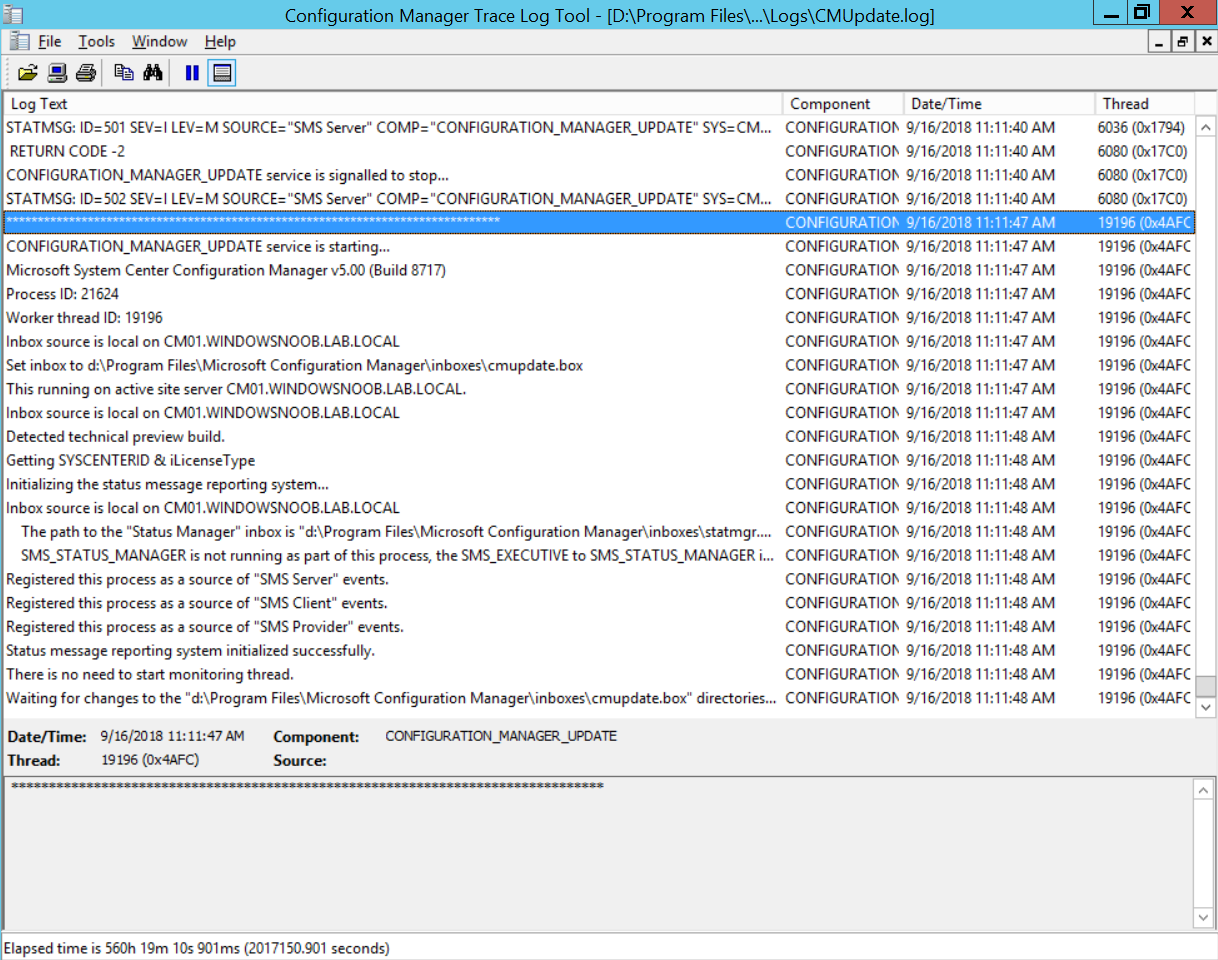Open the Tools menu

pos(97,41)
